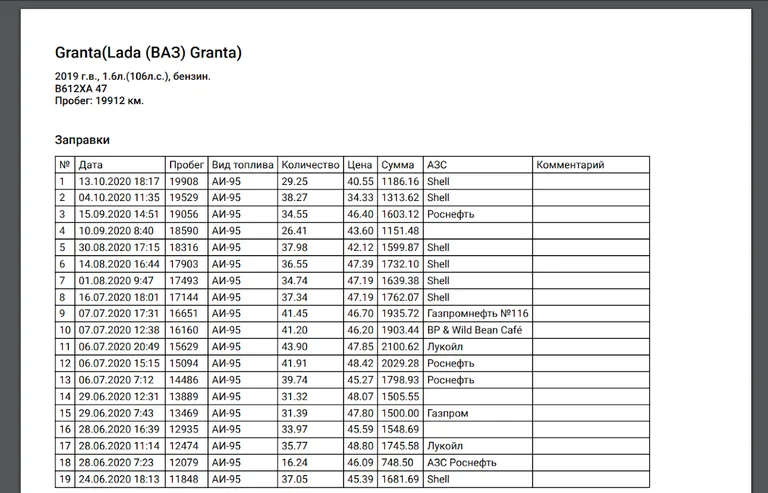Click sum value 1500.00

[400, 414]
